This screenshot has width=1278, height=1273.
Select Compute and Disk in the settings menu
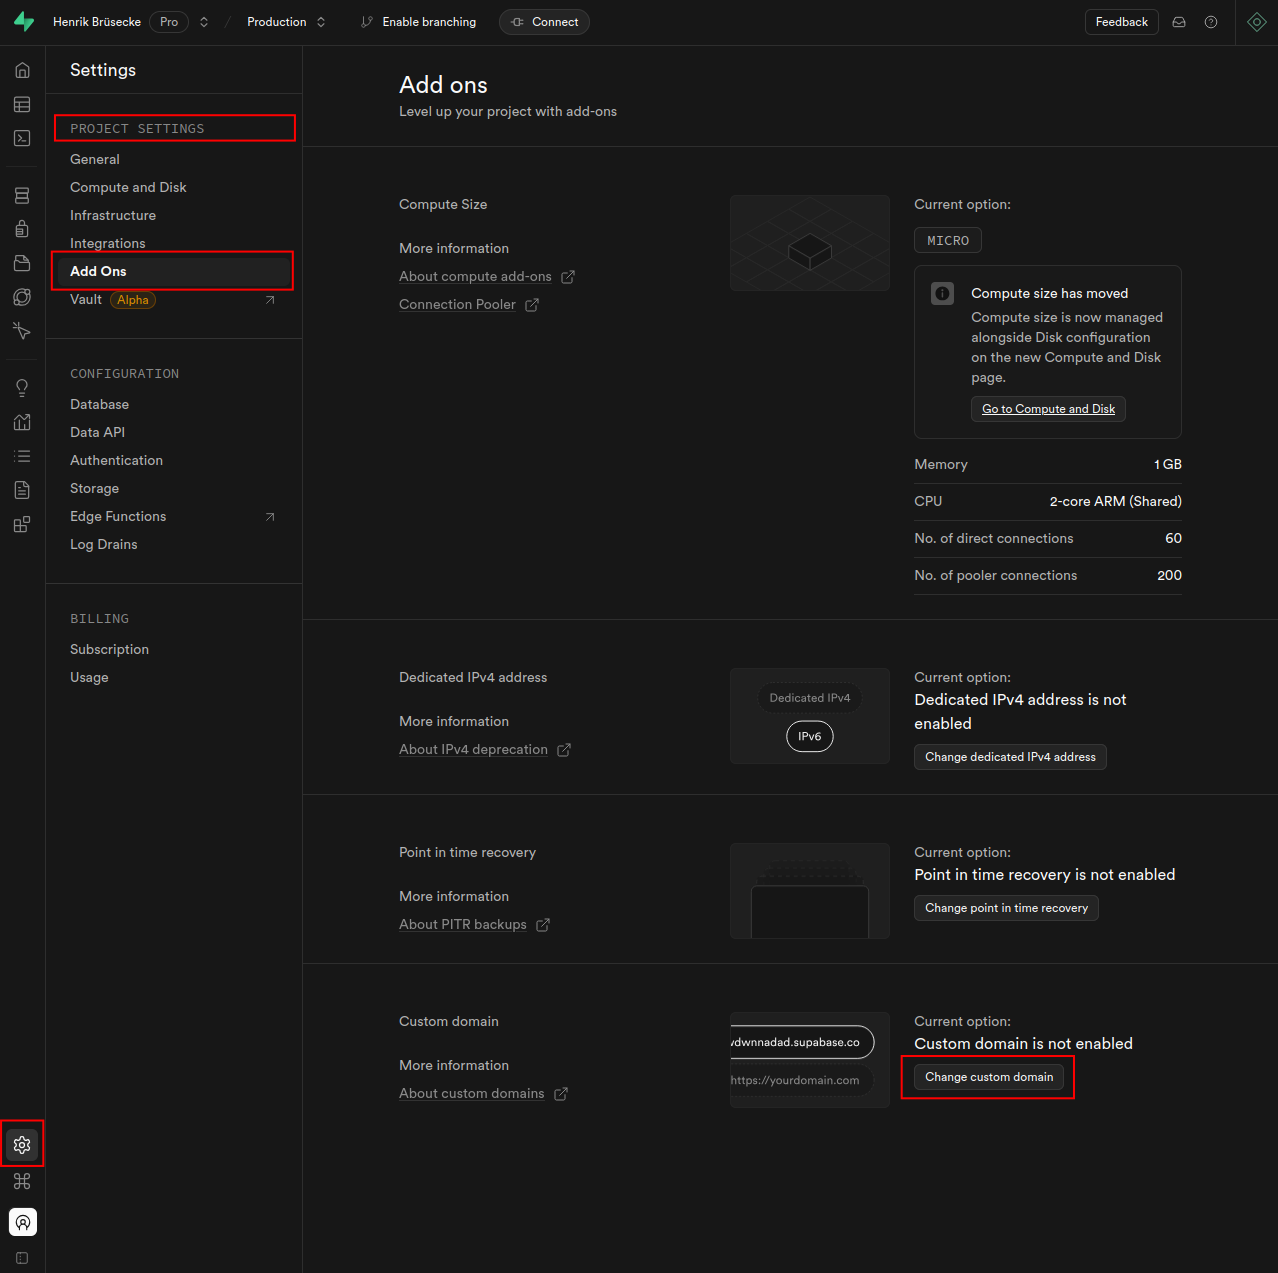point(128,187)
